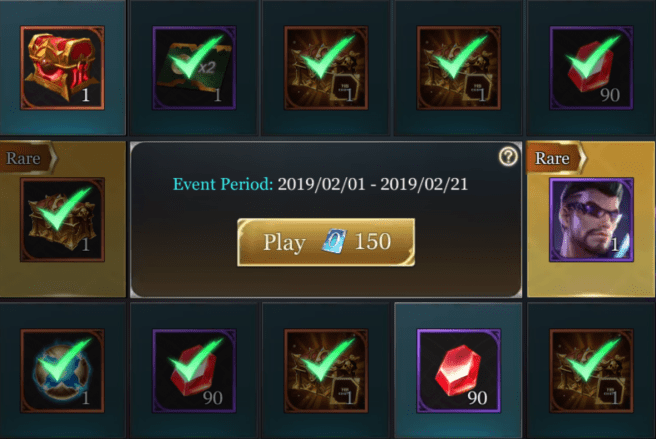Click the Rare label above the bronze chest
Viewport: 656px width, 439px height.
pos(23,158)
